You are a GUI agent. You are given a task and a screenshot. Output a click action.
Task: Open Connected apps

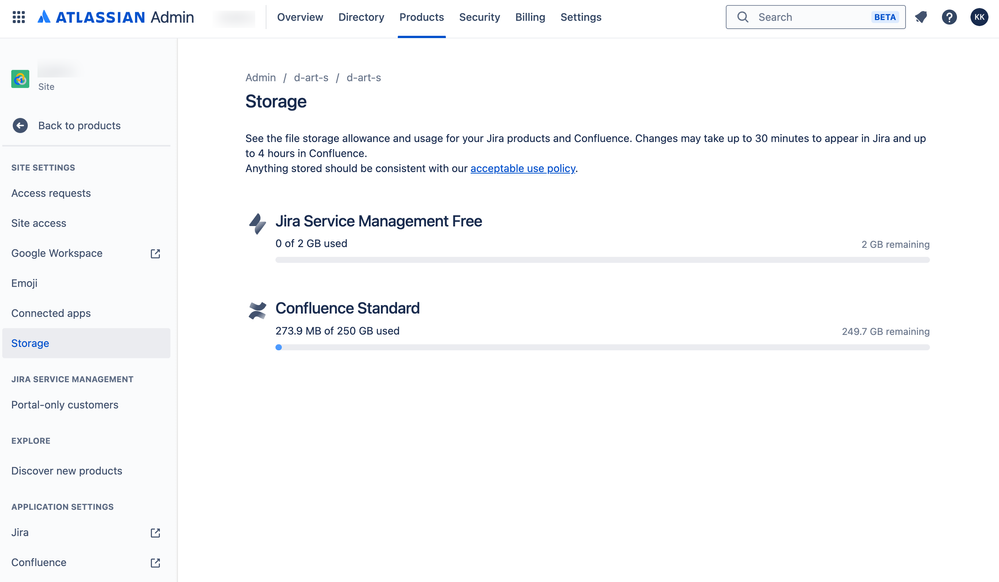point(51,313)
